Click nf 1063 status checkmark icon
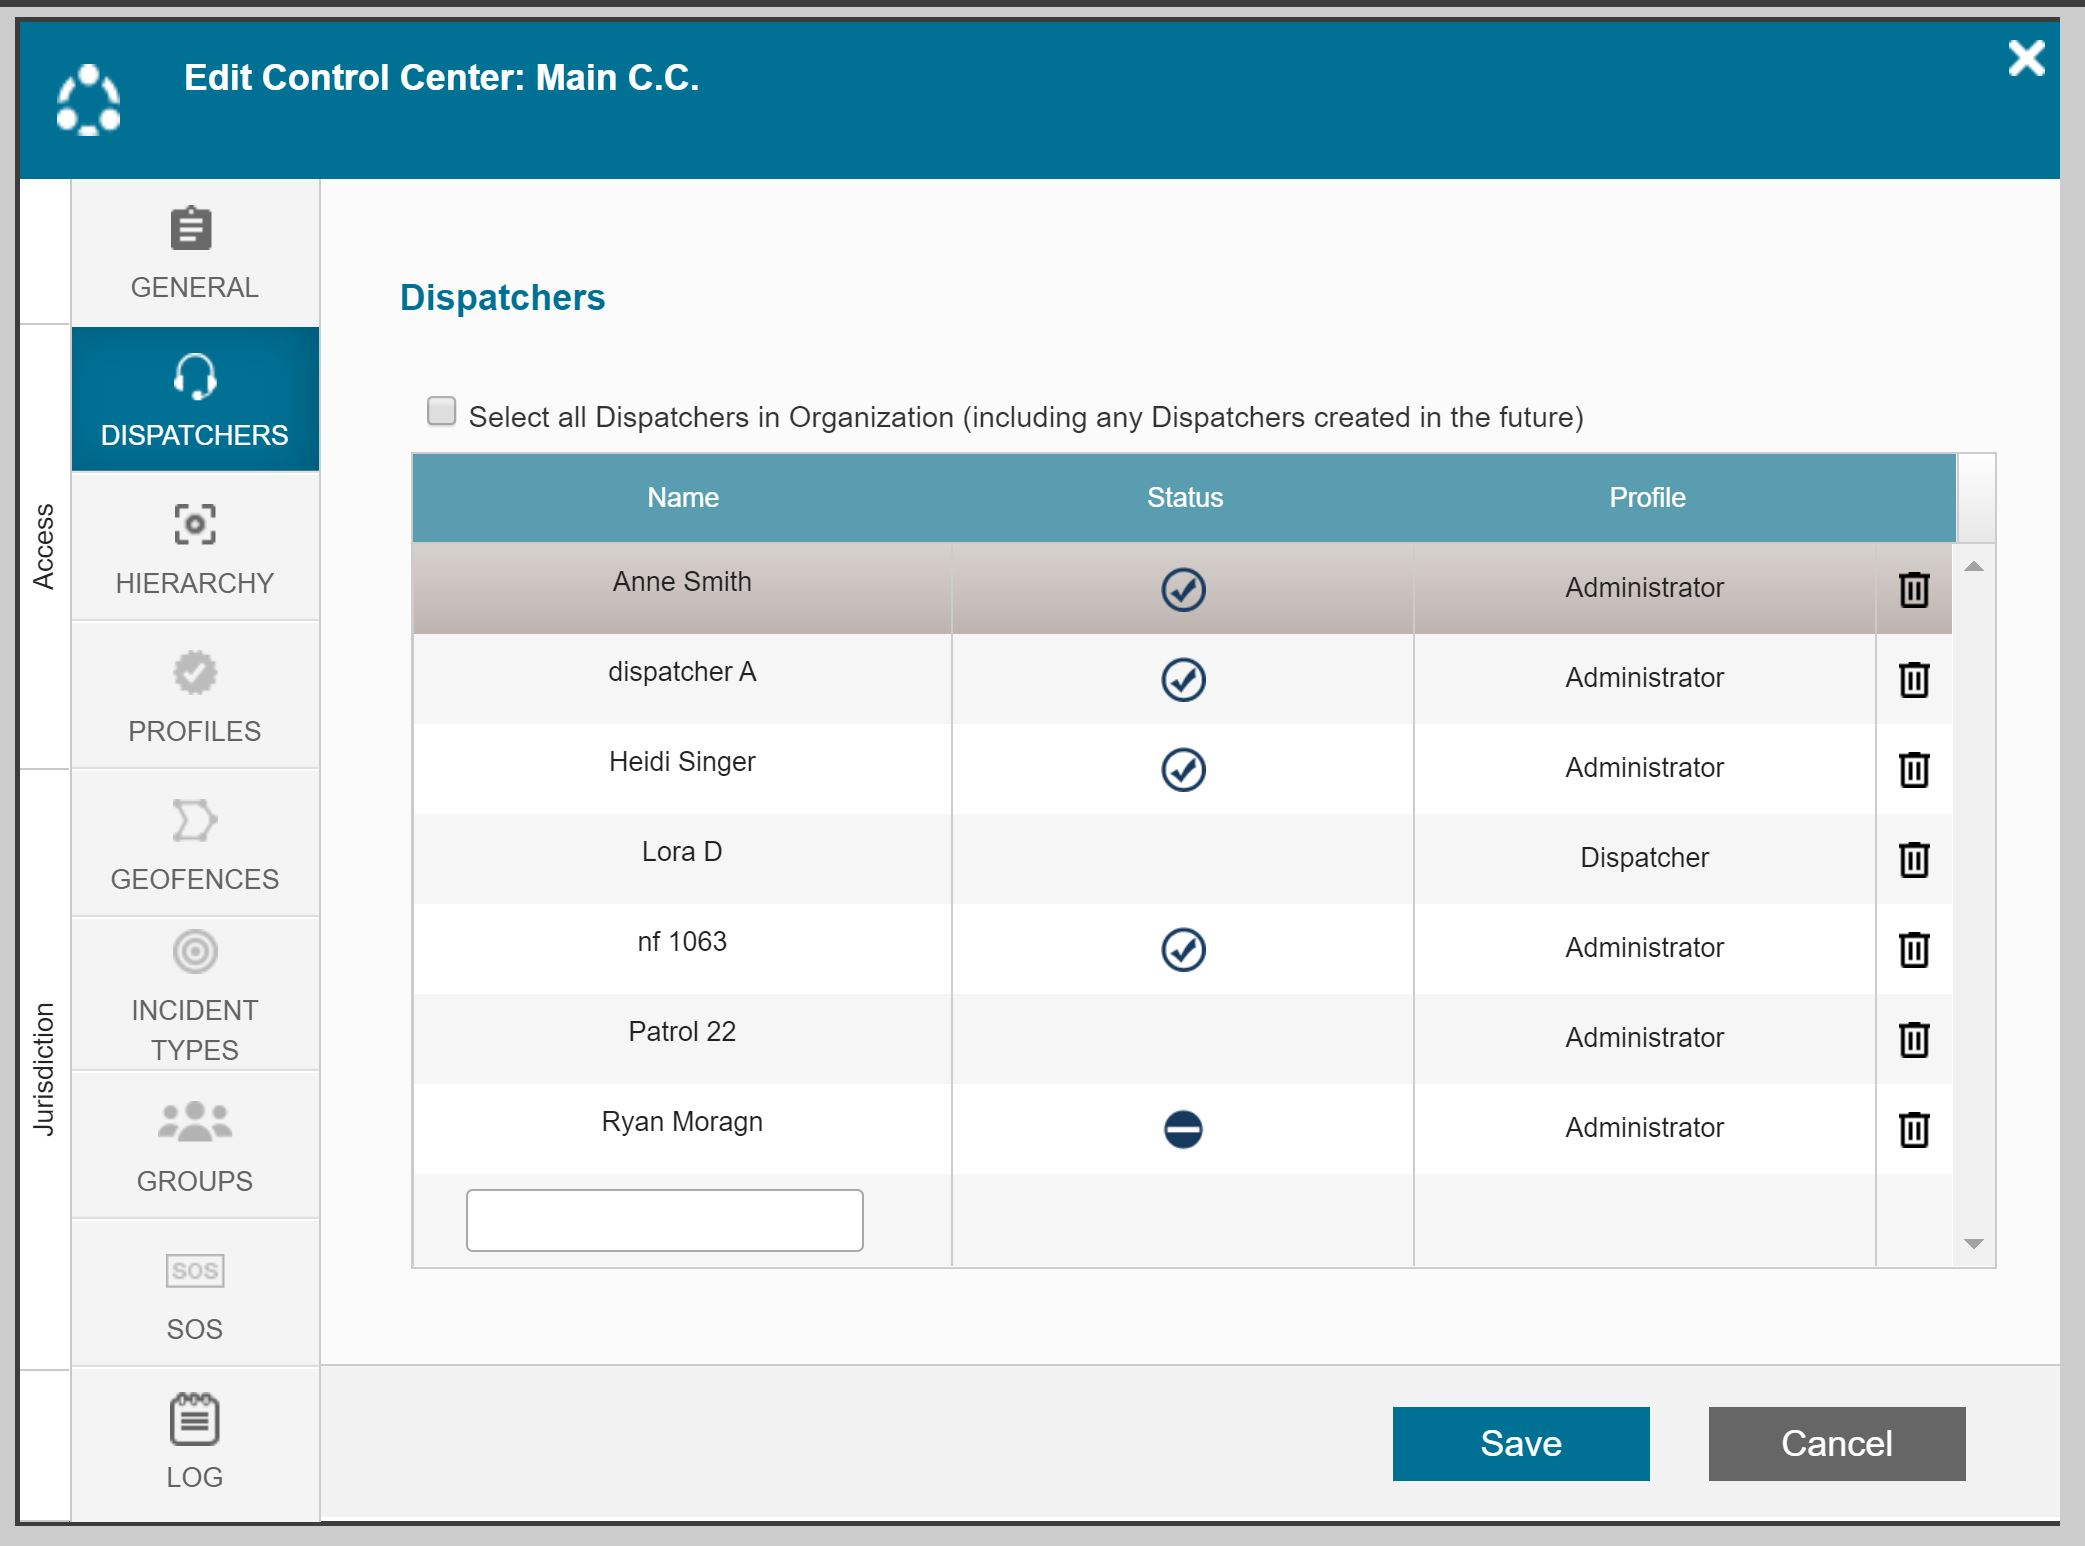Image resolution: width=2085 pixels, height=1546 pixels. [1183, 949]
